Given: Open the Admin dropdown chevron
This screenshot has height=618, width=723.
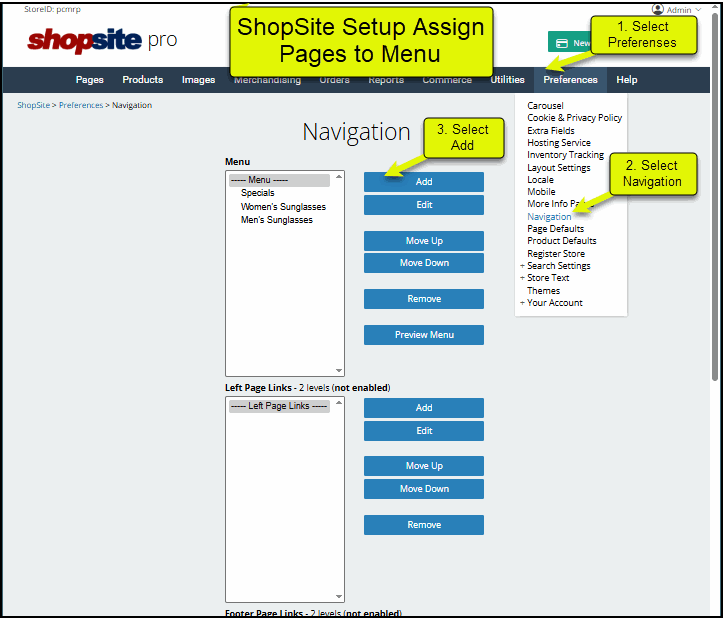Looking at the screenshot, I should [698, 10].
